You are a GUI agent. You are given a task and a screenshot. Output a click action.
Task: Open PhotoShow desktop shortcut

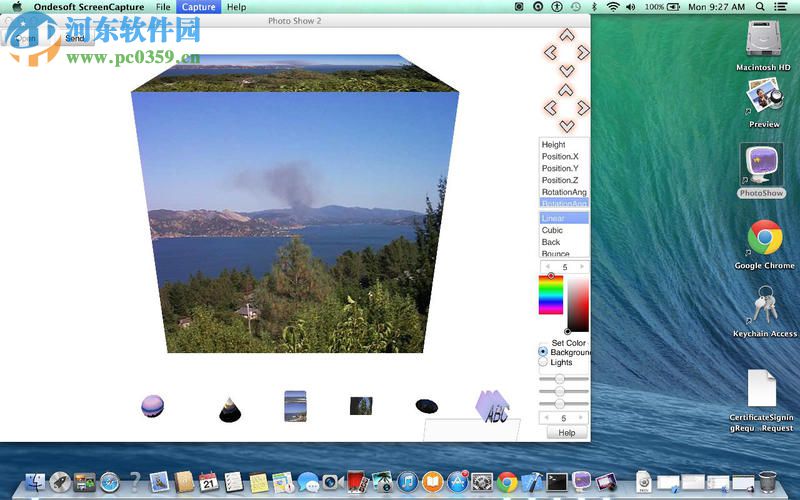click(762, 171)
